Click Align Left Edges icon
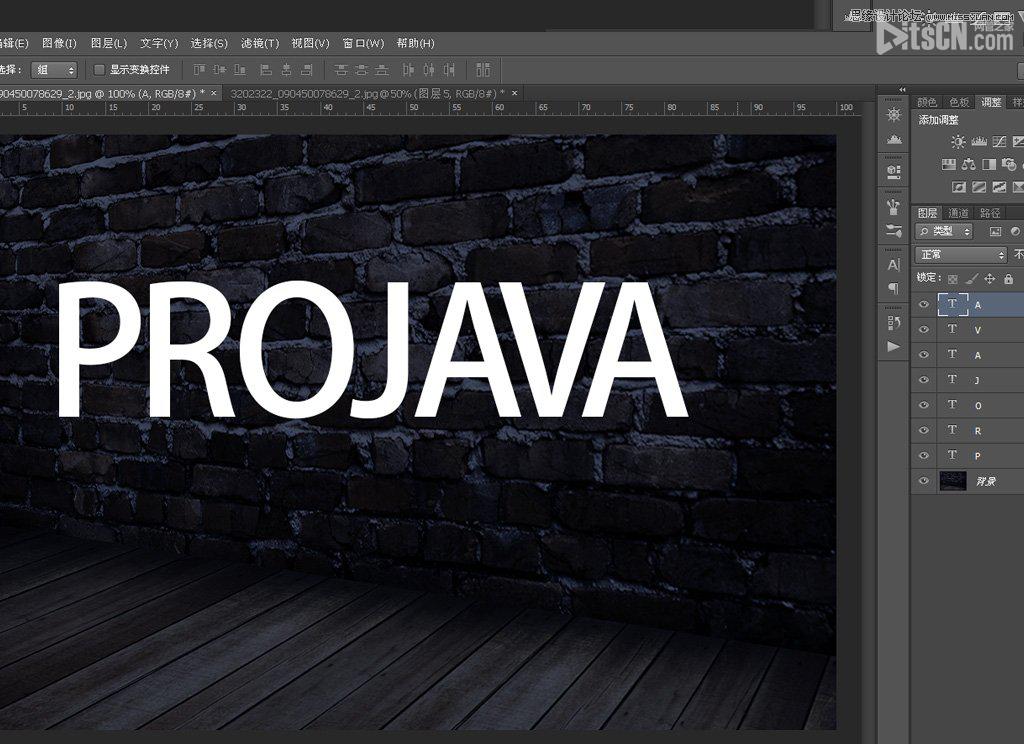The height and width of the screenshot is (744, 1024). pos(266,69)
